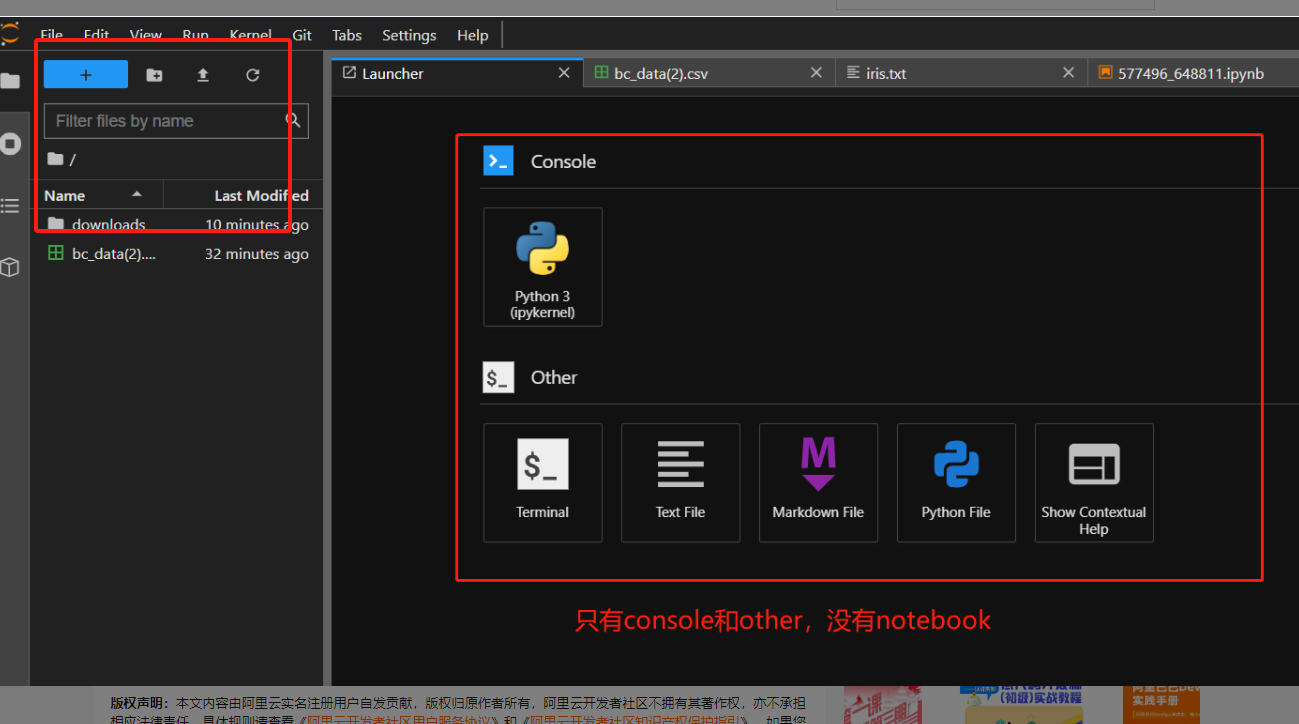Open Show Contextual Help
The image size is (1299, 724).
coord(1095,483)
